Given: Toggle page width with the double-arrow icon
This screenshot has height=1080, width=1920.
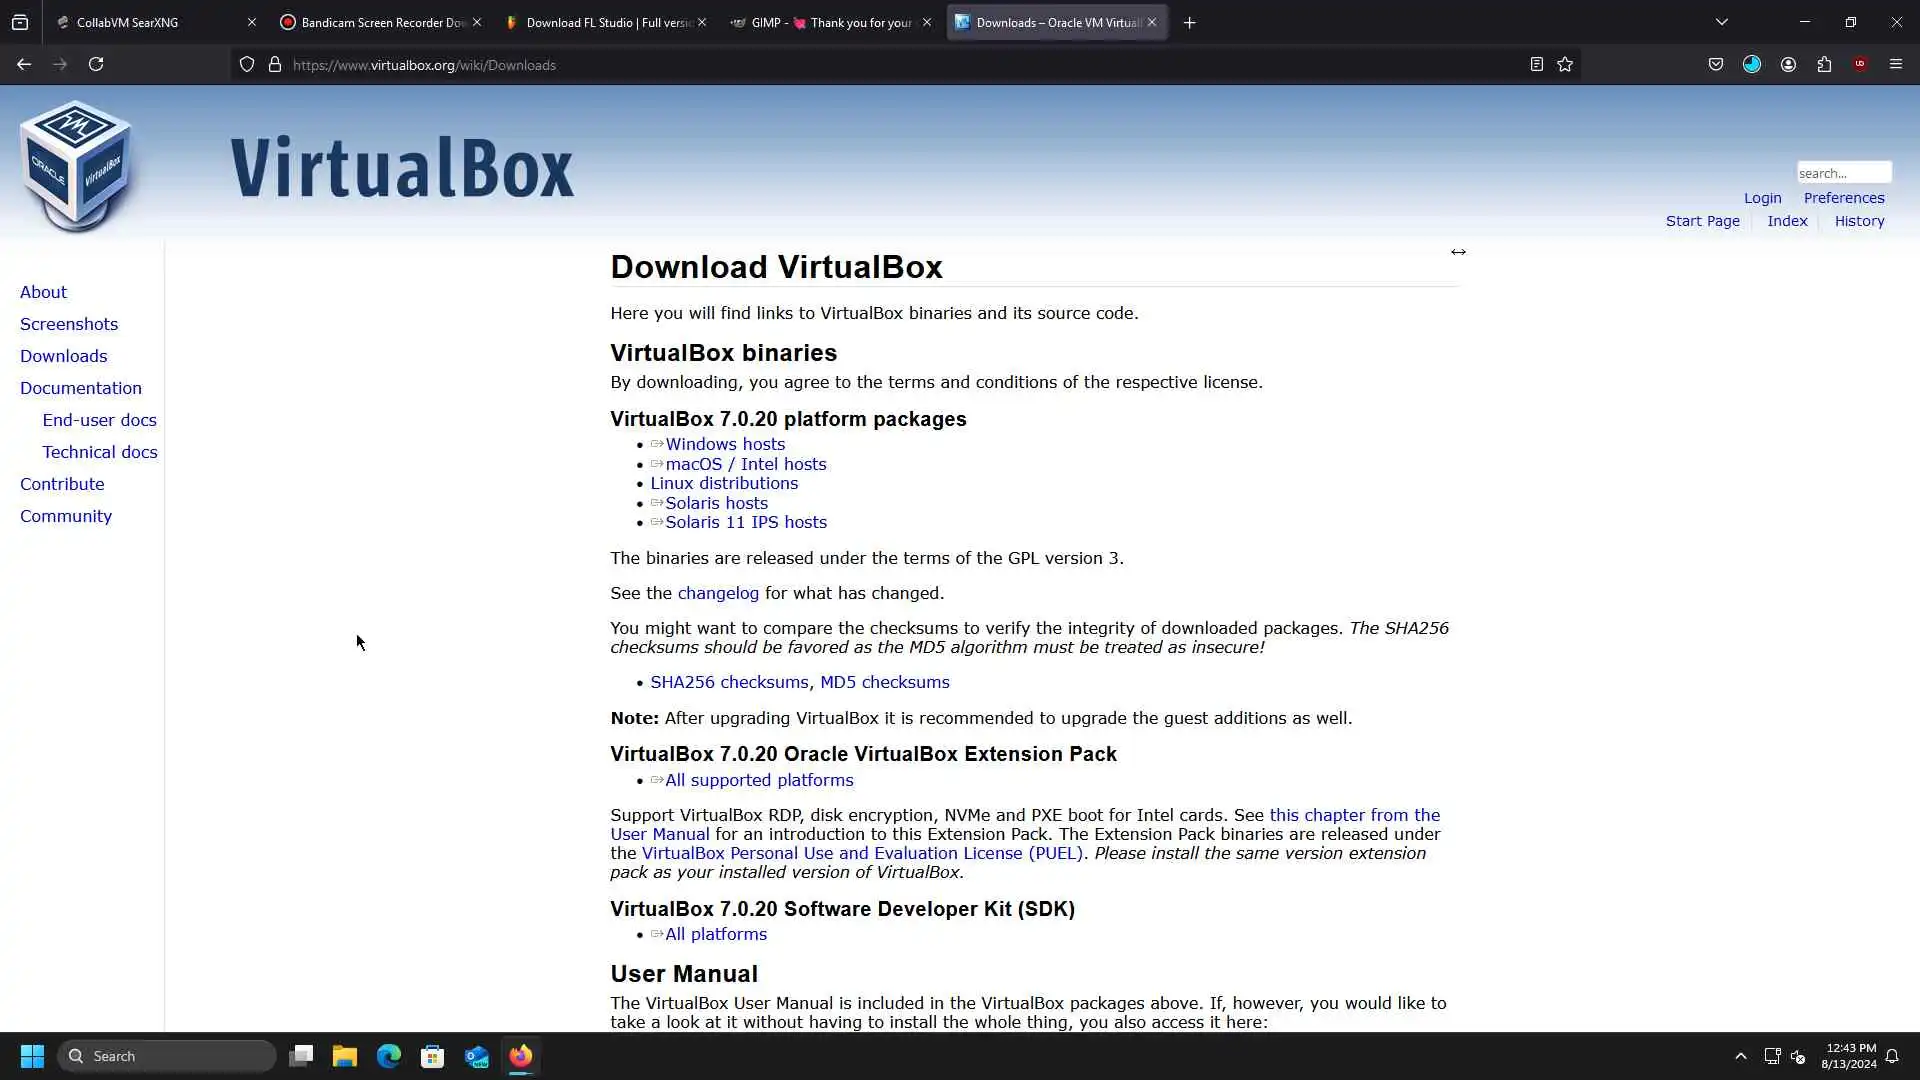Looking at the screenshot, I should [x=1458, y=252].
